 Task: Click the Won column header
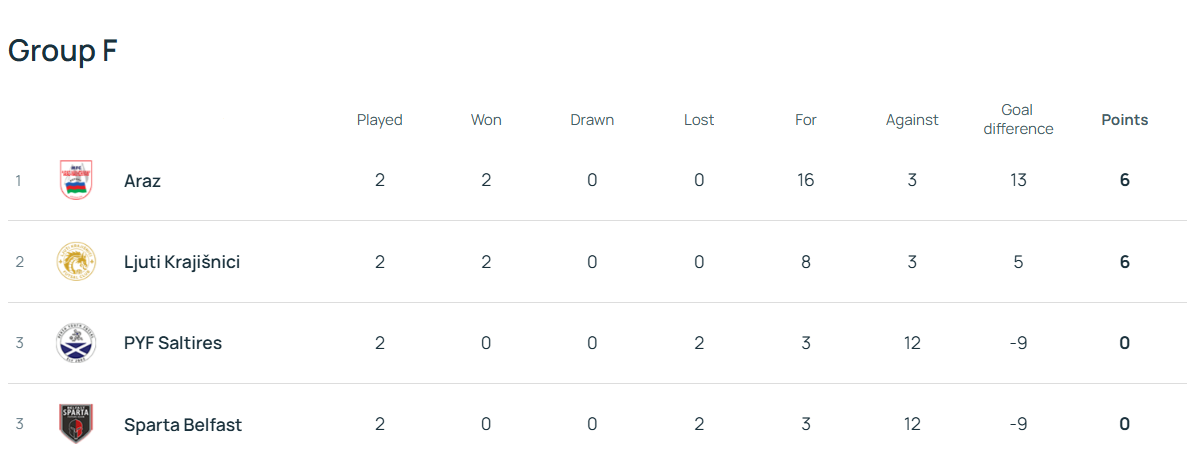486,120
